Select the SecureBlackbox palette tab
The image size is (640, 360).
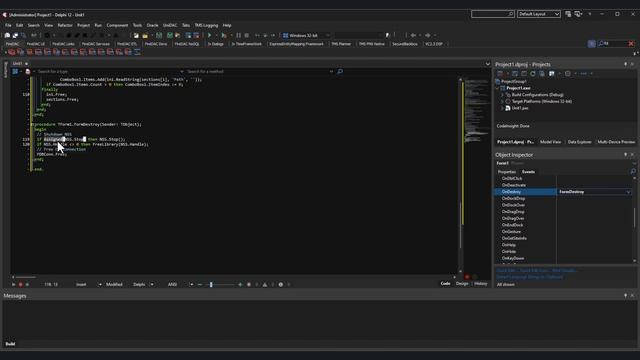(x=405, y=44)
